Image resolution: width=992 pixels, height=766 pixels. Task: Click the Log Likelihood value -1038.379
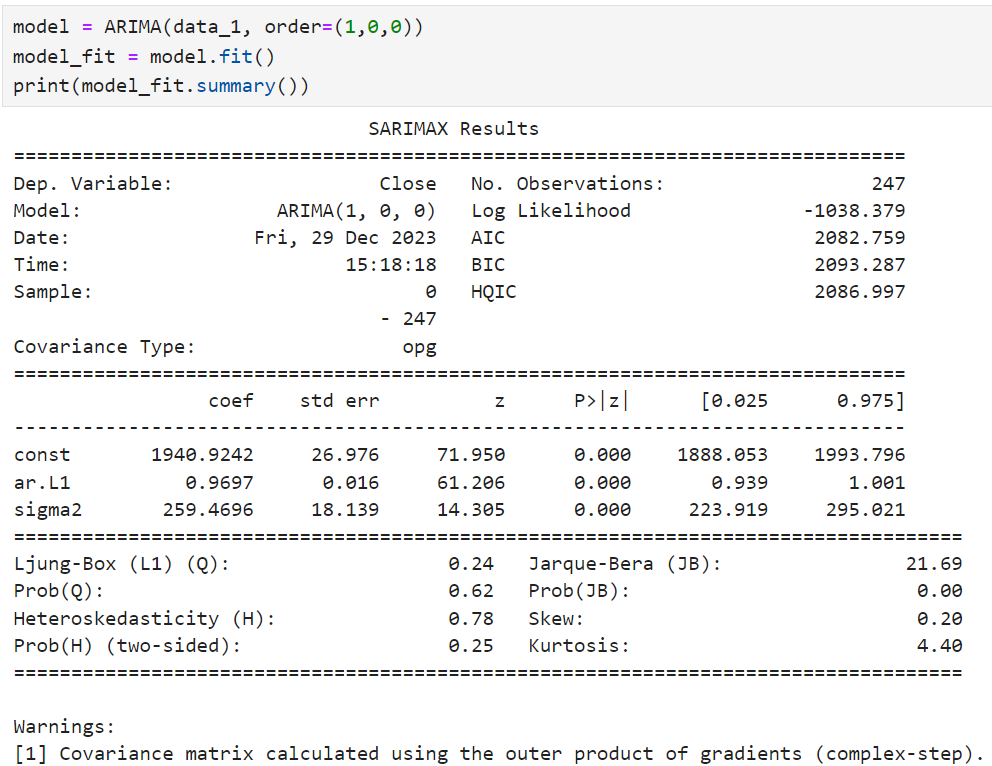click(854, 211)
